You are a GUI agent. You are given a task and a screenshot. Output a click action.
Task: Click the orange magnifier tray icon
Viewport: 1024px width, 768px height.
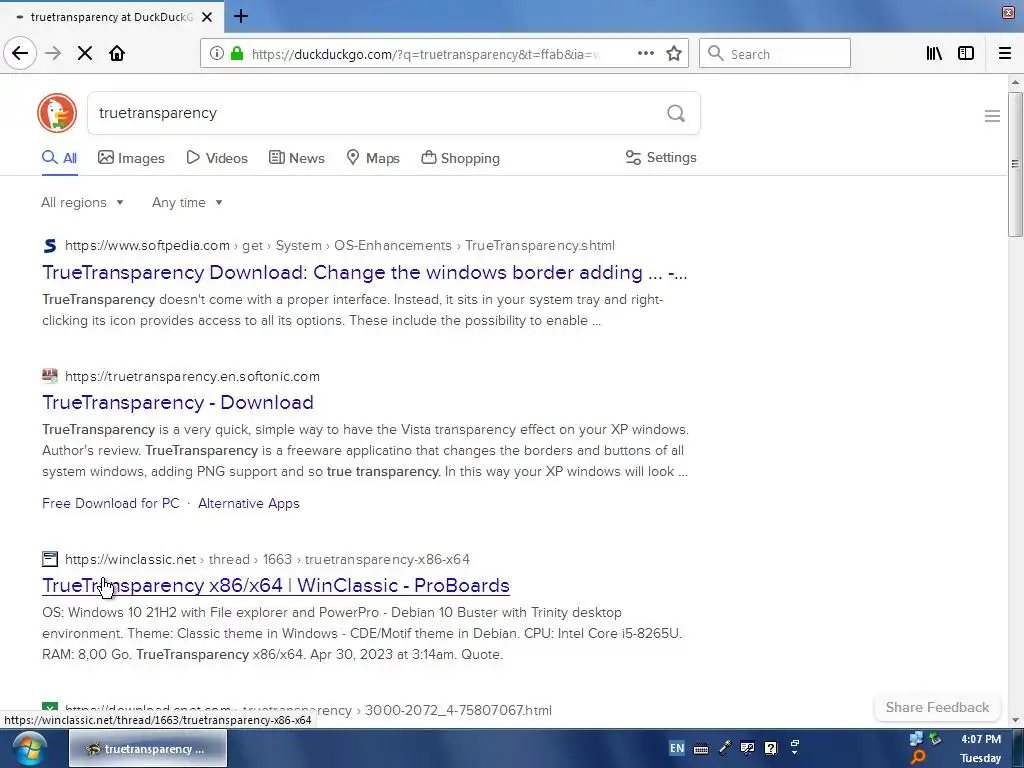tap(918, 758)
